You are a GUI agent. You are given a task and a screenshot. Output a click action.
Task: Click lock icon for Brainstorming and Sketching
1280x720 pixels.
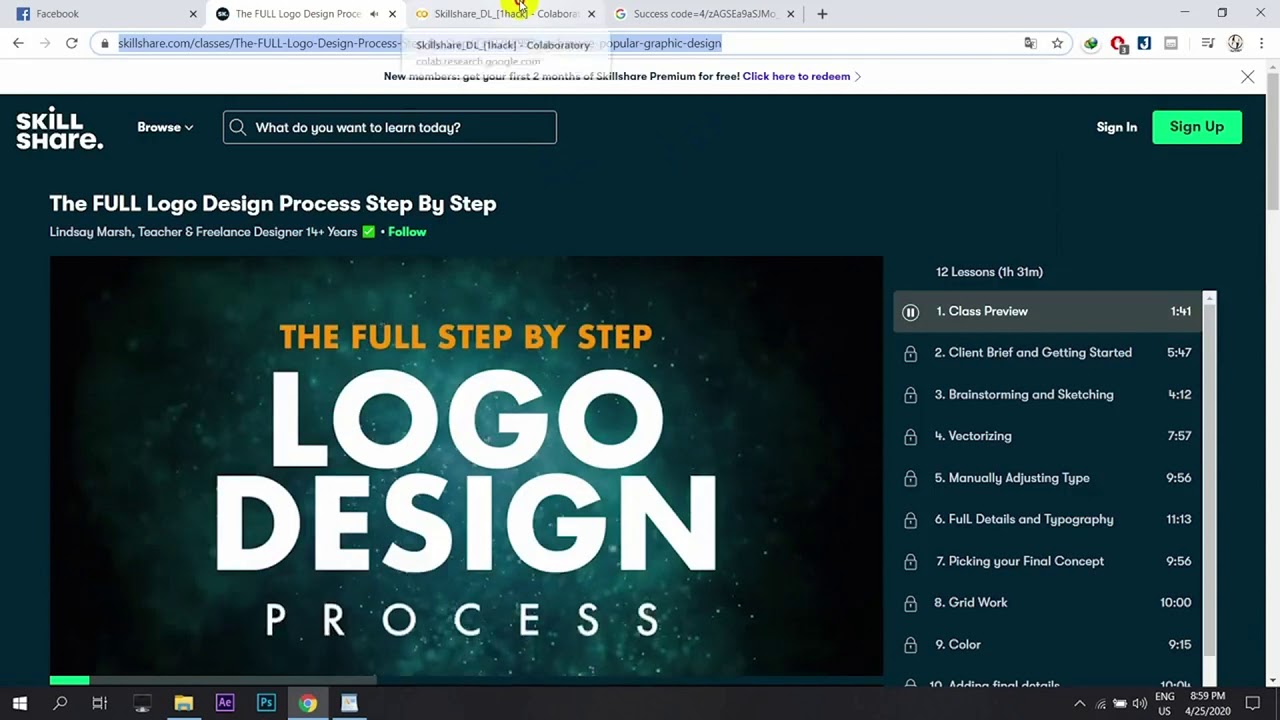tap(910, 395)
